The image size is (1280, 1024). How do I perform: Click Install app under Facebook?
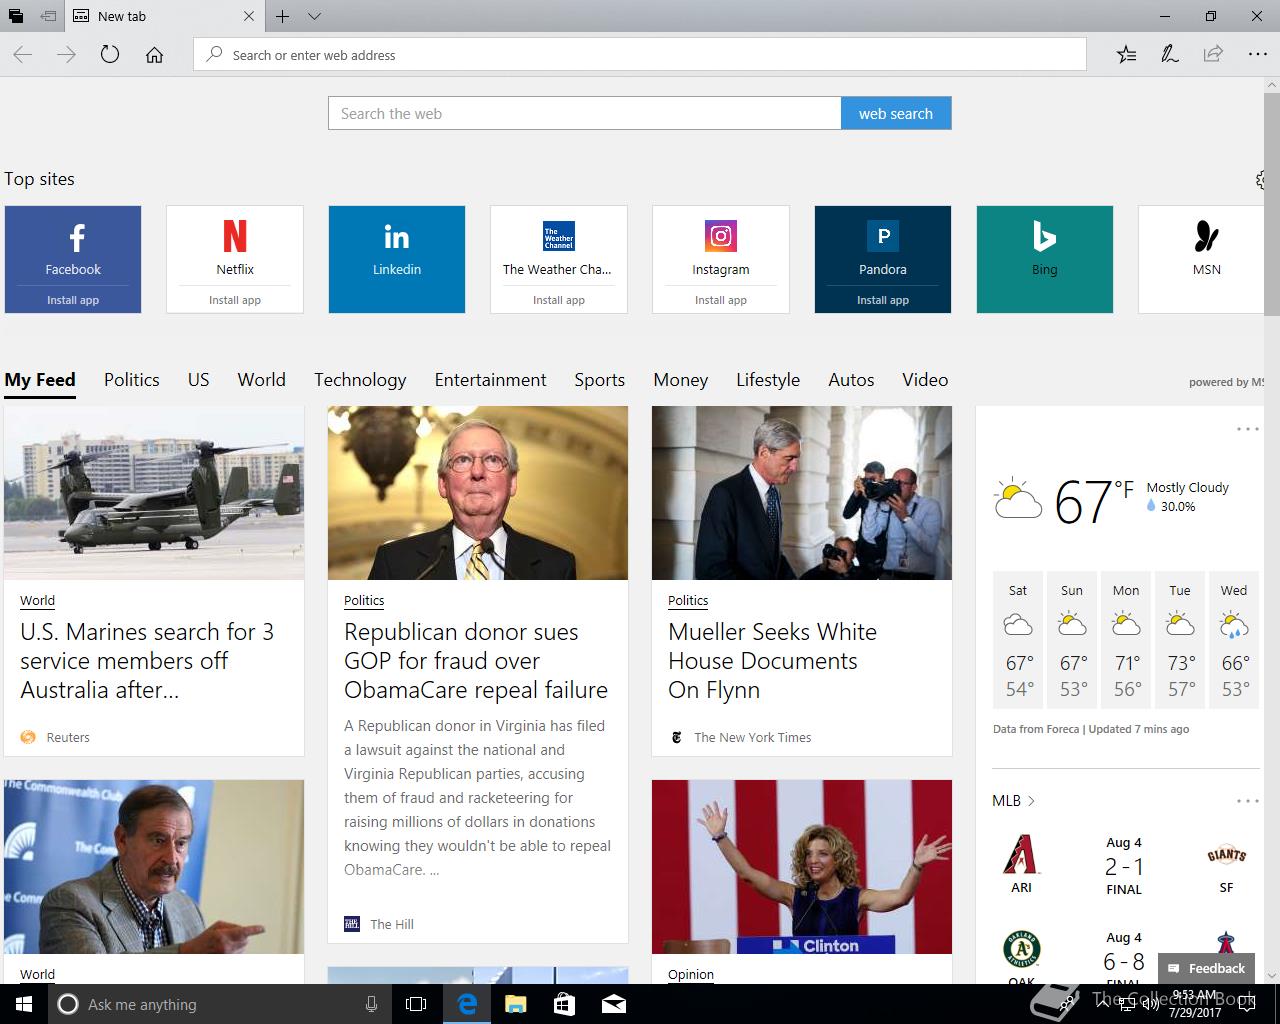pos(73,300)
